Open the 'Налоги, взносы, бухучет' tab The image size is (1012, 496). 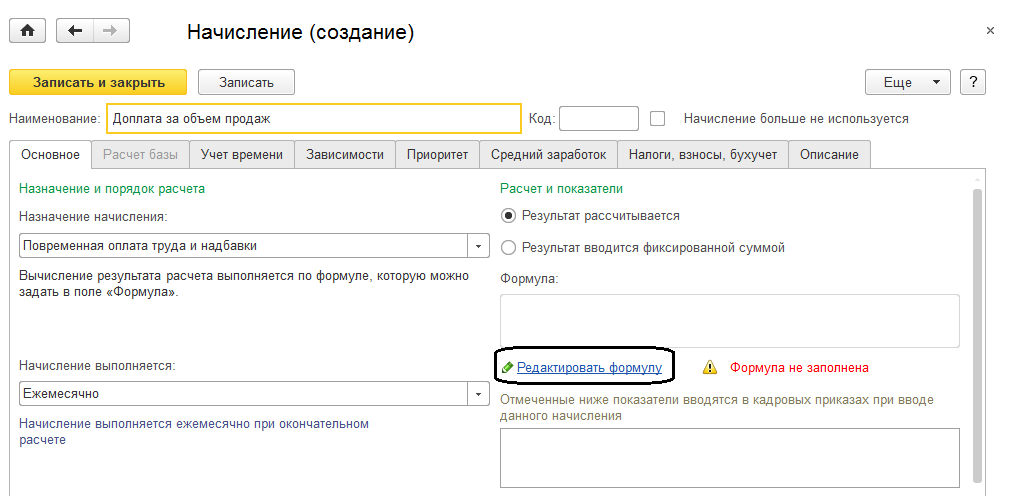[x=702, y=154]
